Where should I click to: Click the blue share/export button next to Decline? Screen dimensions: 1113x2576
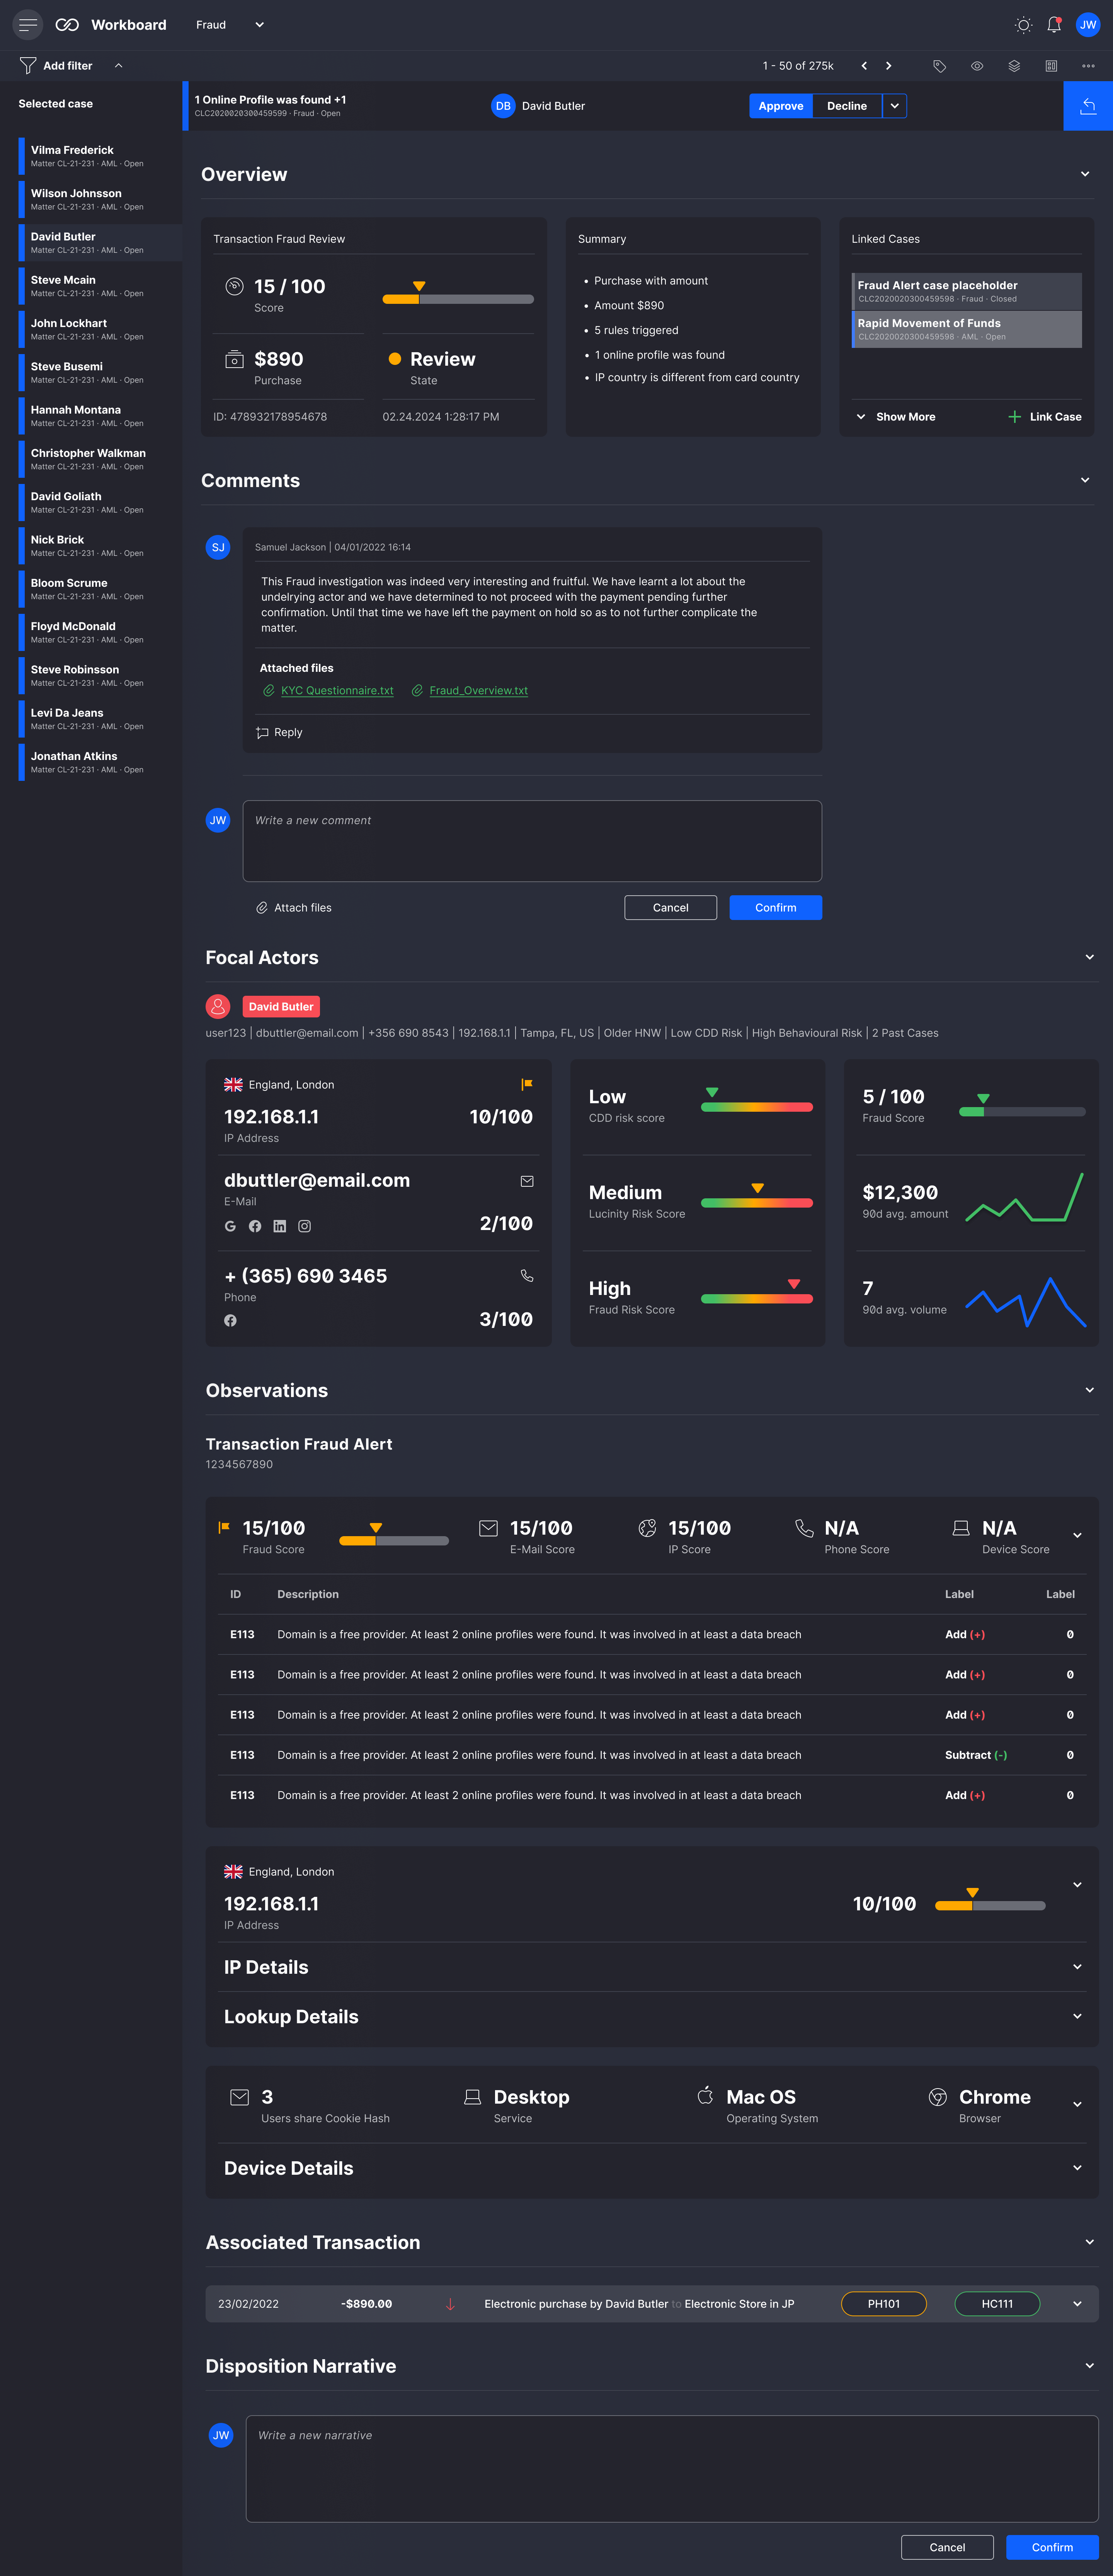coord(1088,106)
